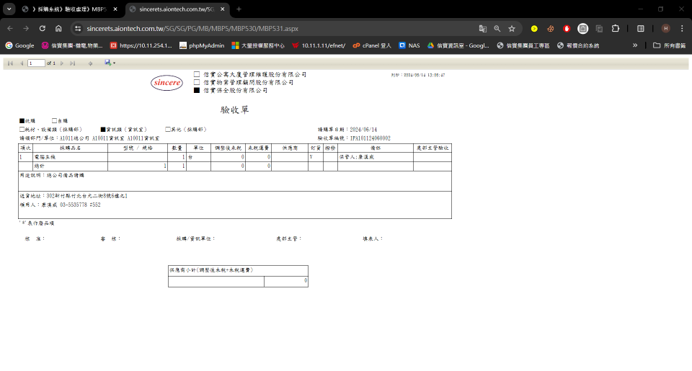
Task: Toggle the filled middle checkbox in the category row
Action: (103, 129)
